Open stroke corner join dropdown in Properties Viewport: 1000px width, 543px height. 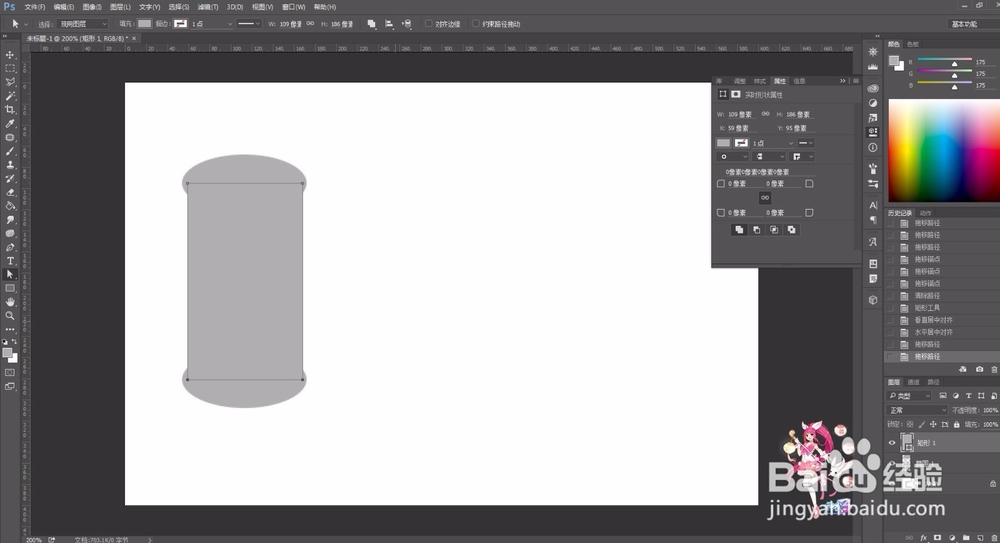[x=803, y=156]
